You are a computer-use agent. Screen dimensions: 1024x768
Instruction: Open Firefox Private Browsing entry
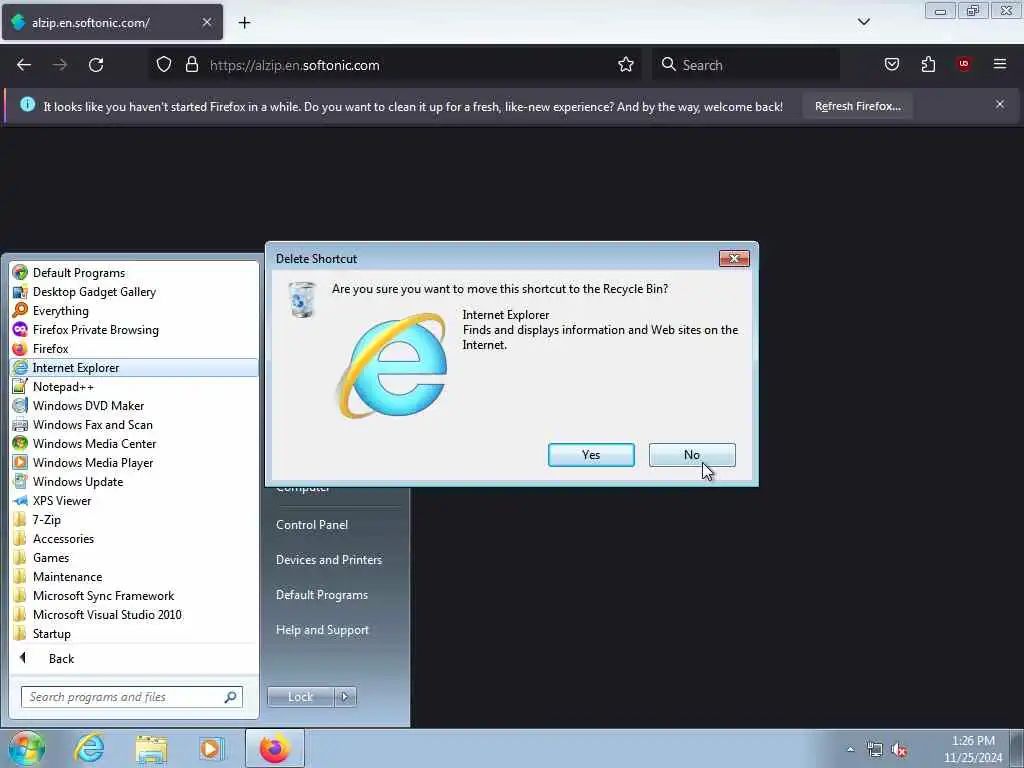click(134, 330)
